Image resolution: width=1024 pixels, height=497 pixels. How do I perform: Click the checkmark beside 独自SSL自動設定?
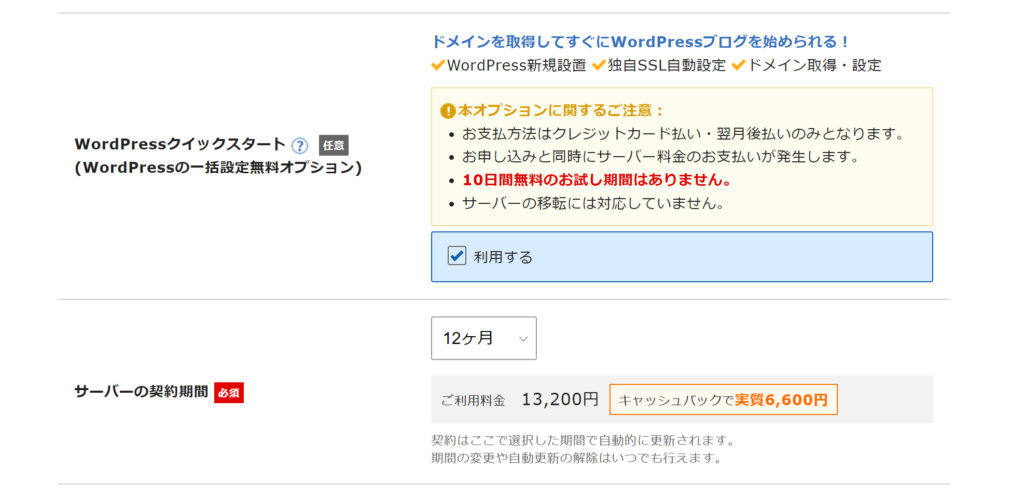[598, 65]
